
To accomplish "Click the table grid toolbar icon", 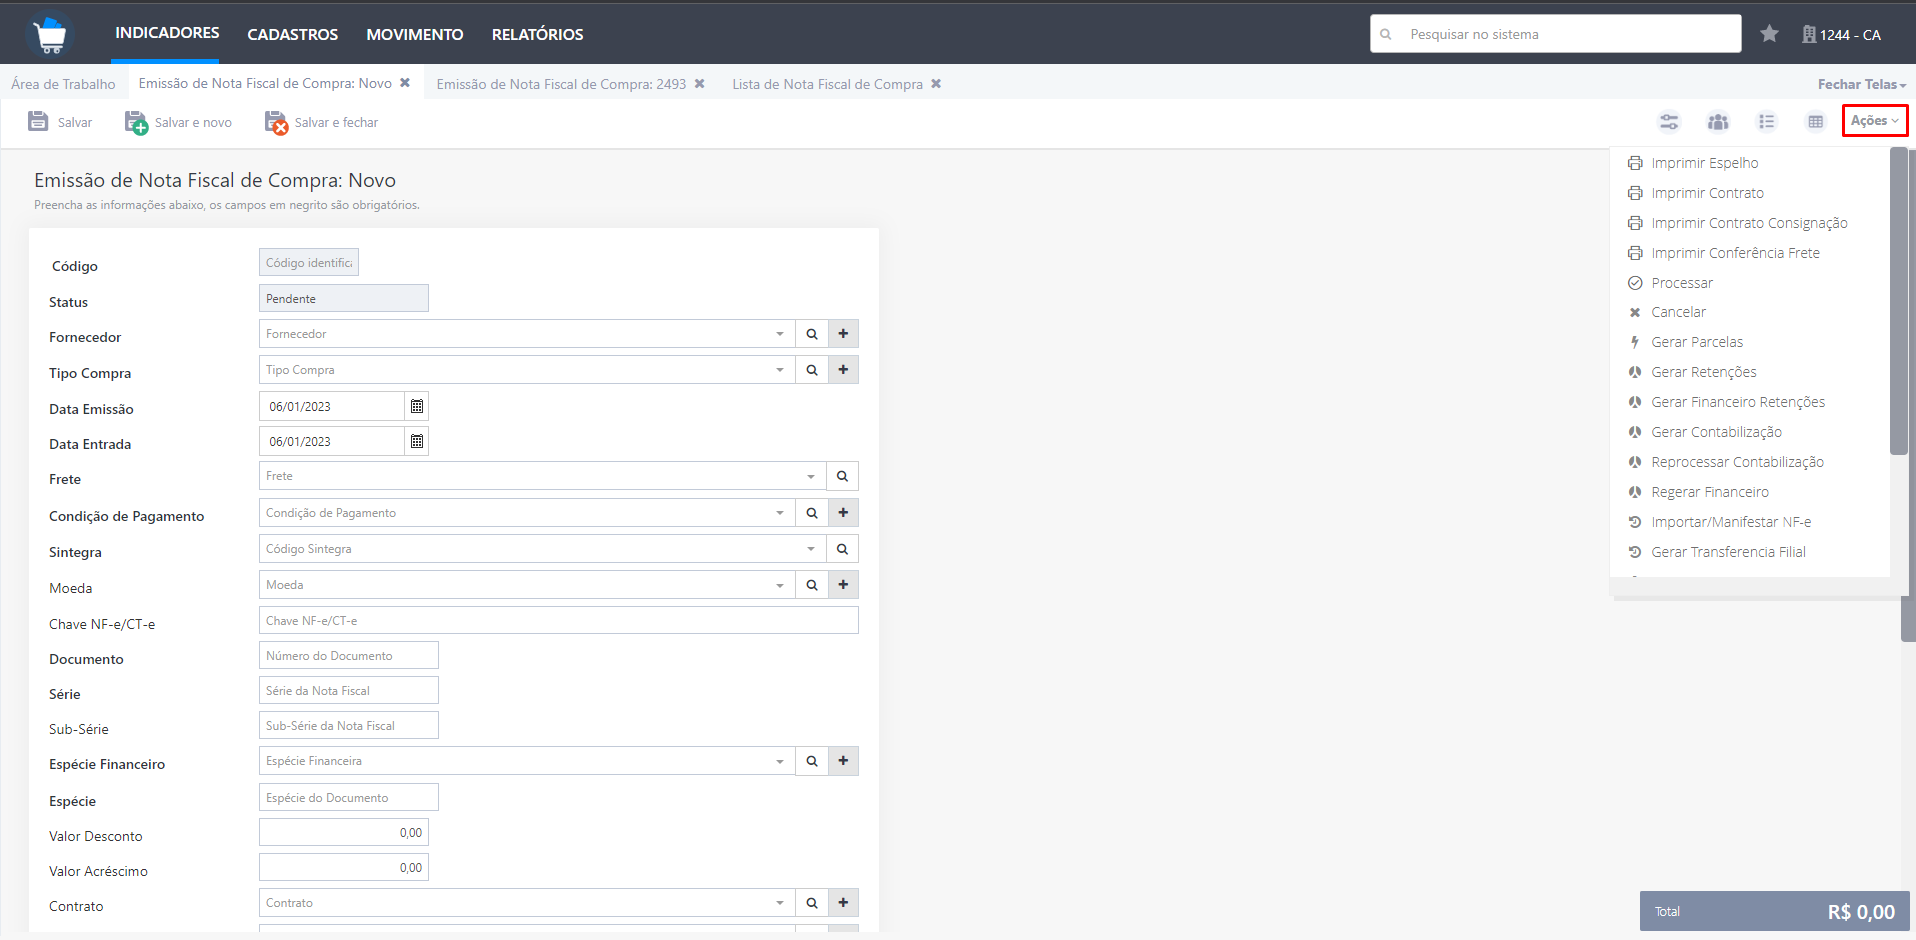I will pos(1816,122).
